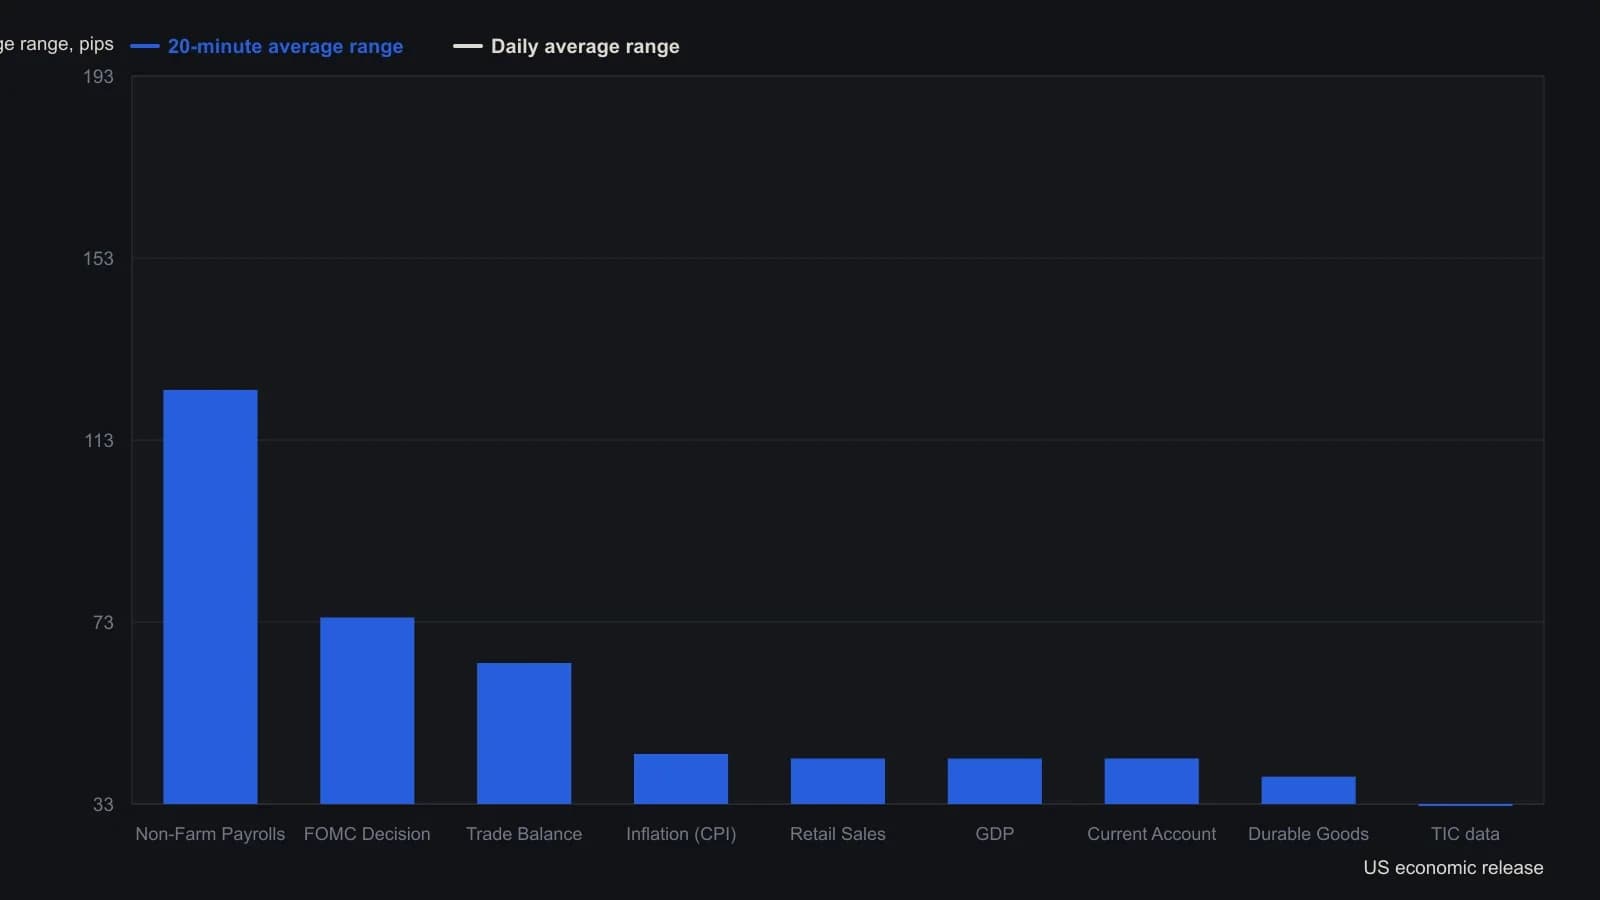Toggle the 20-minute average range legend
This screenshot has width=1600, height=900.
(267, 46)
